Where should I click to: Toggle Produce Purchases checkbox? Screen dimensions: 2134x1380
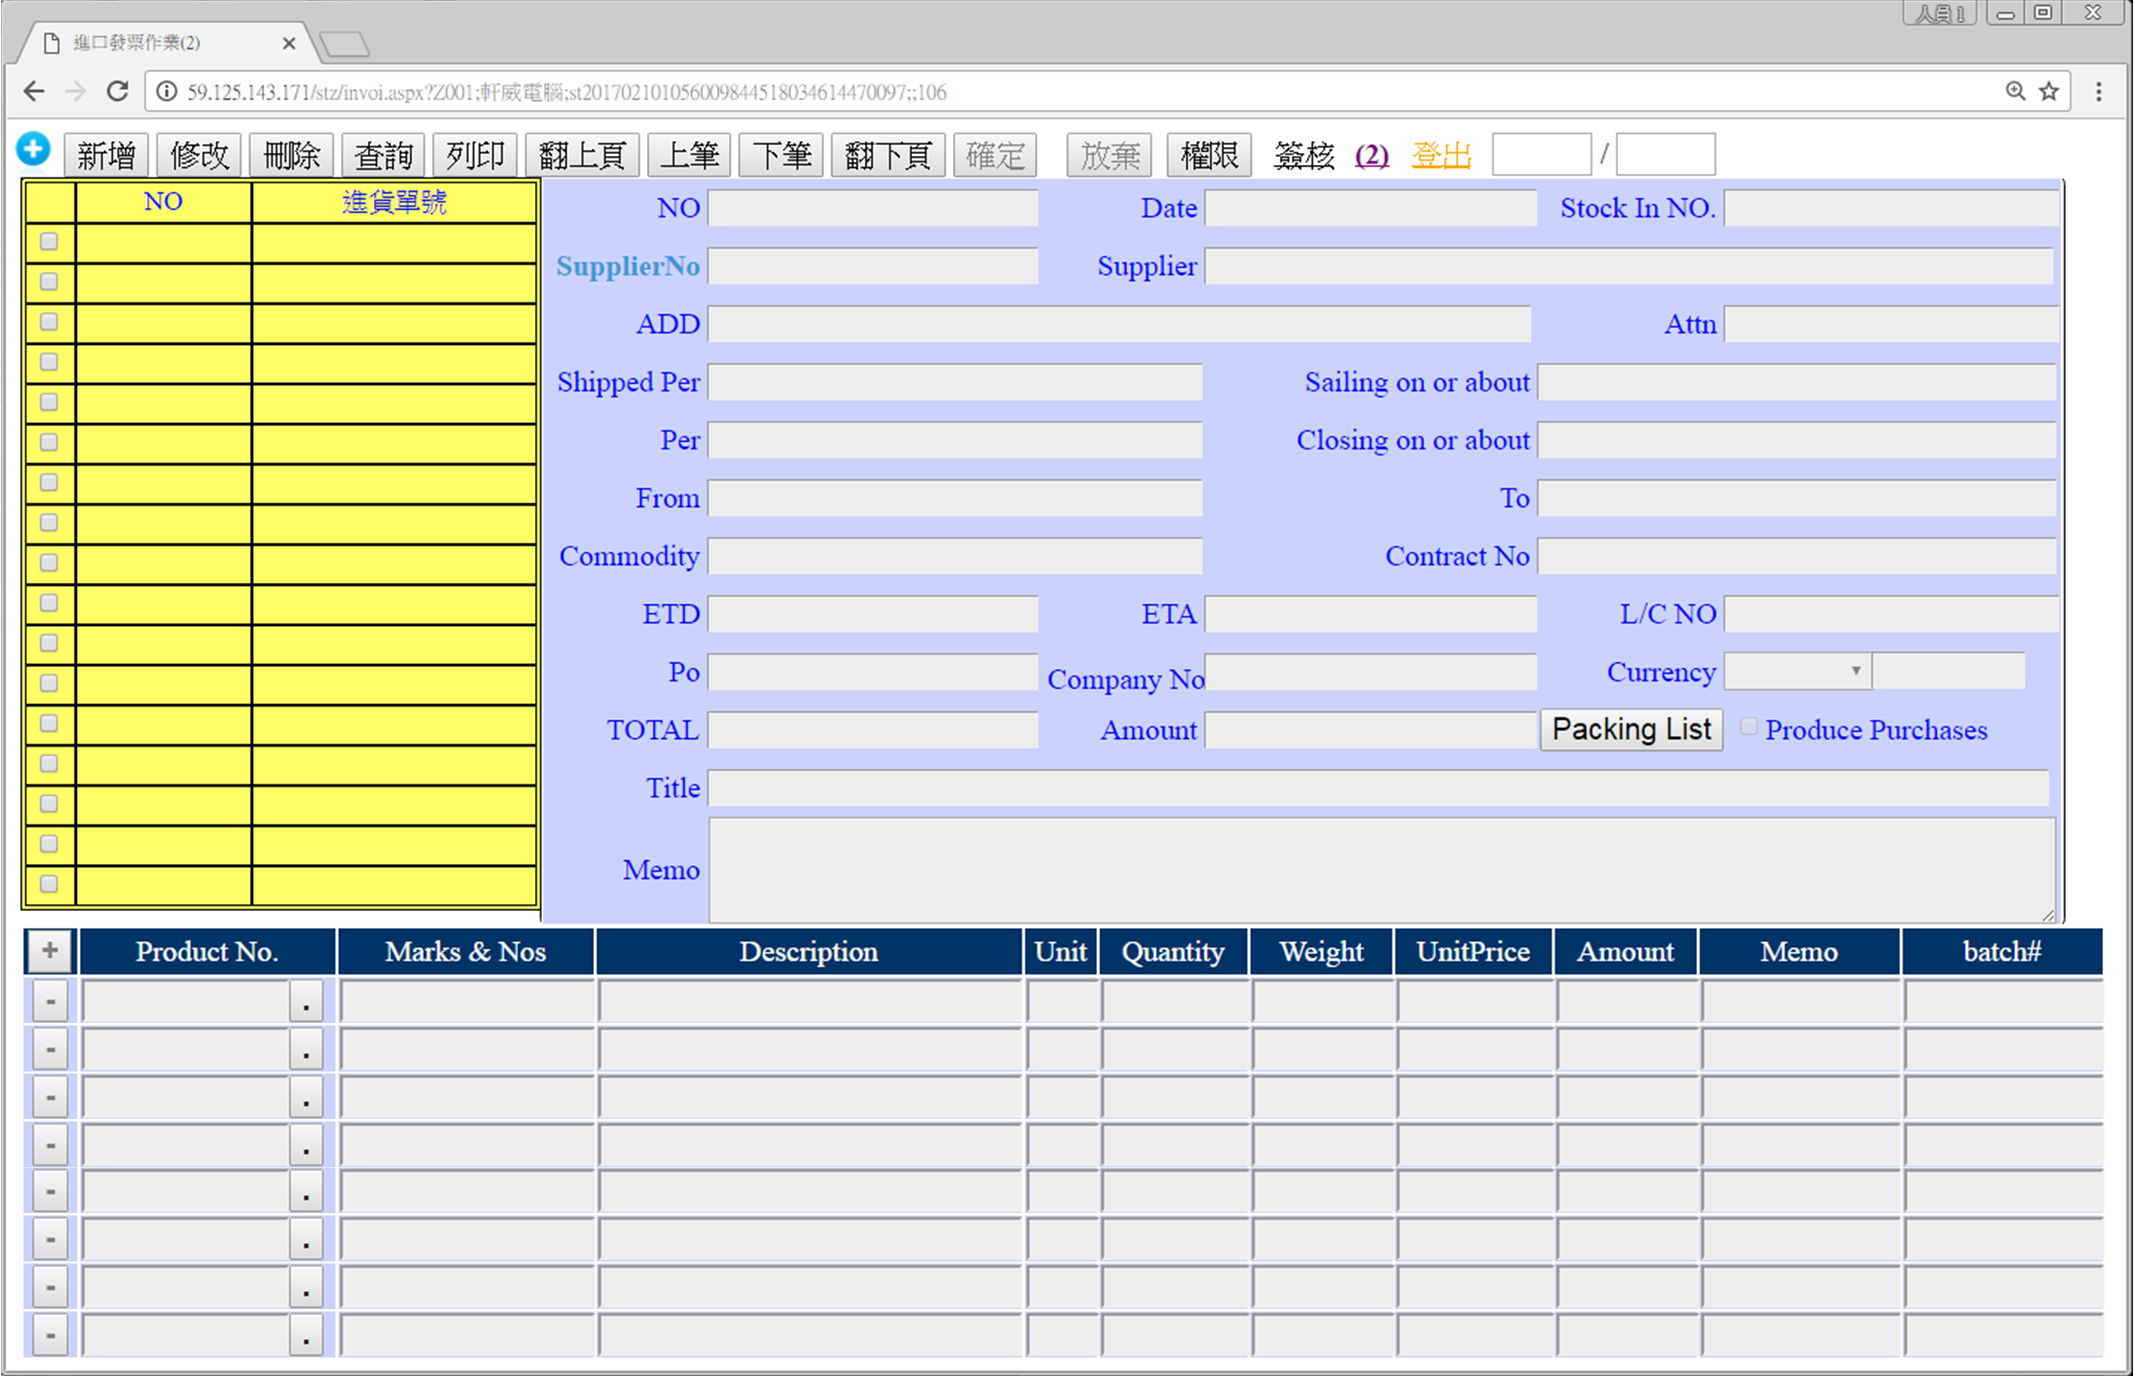pos(1749,727)
